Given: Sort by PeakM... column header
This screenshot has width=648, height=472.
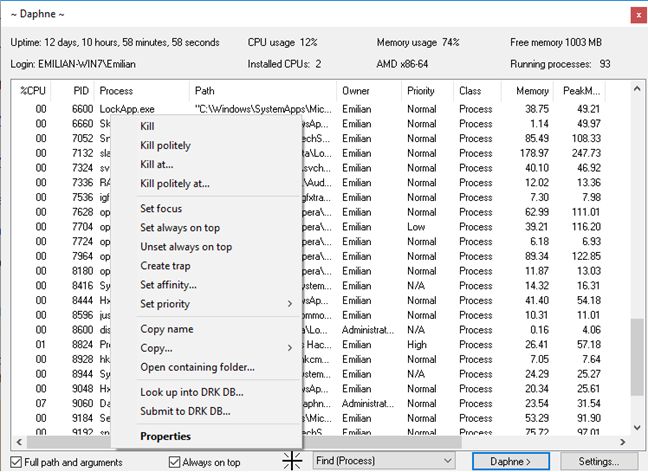Looking at the screenshot, I should (x=581, y=91).
